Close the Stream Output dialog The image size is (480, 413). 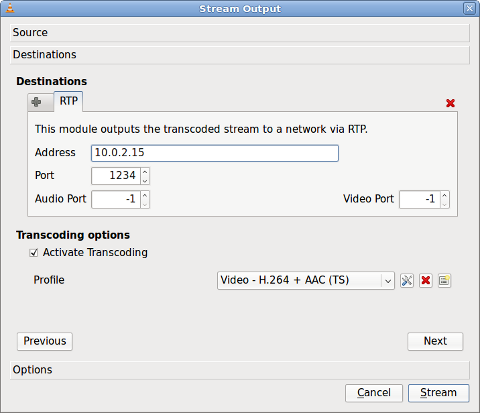point(469,8)
